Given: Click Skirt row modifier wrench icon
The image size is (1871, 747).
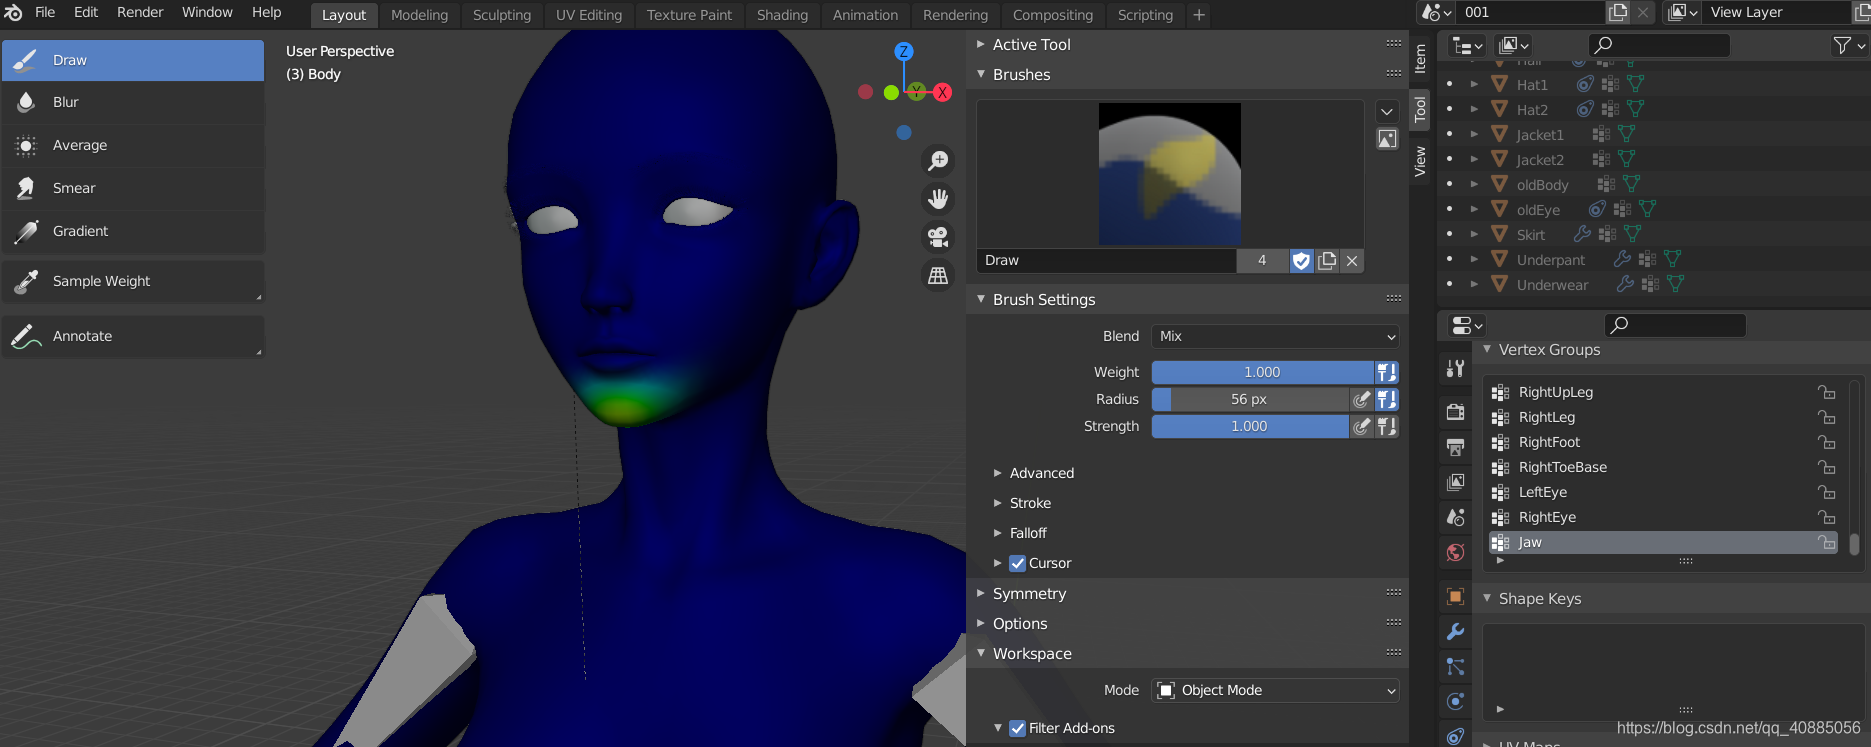Looking at the screenshot, I should [1582, 234].
